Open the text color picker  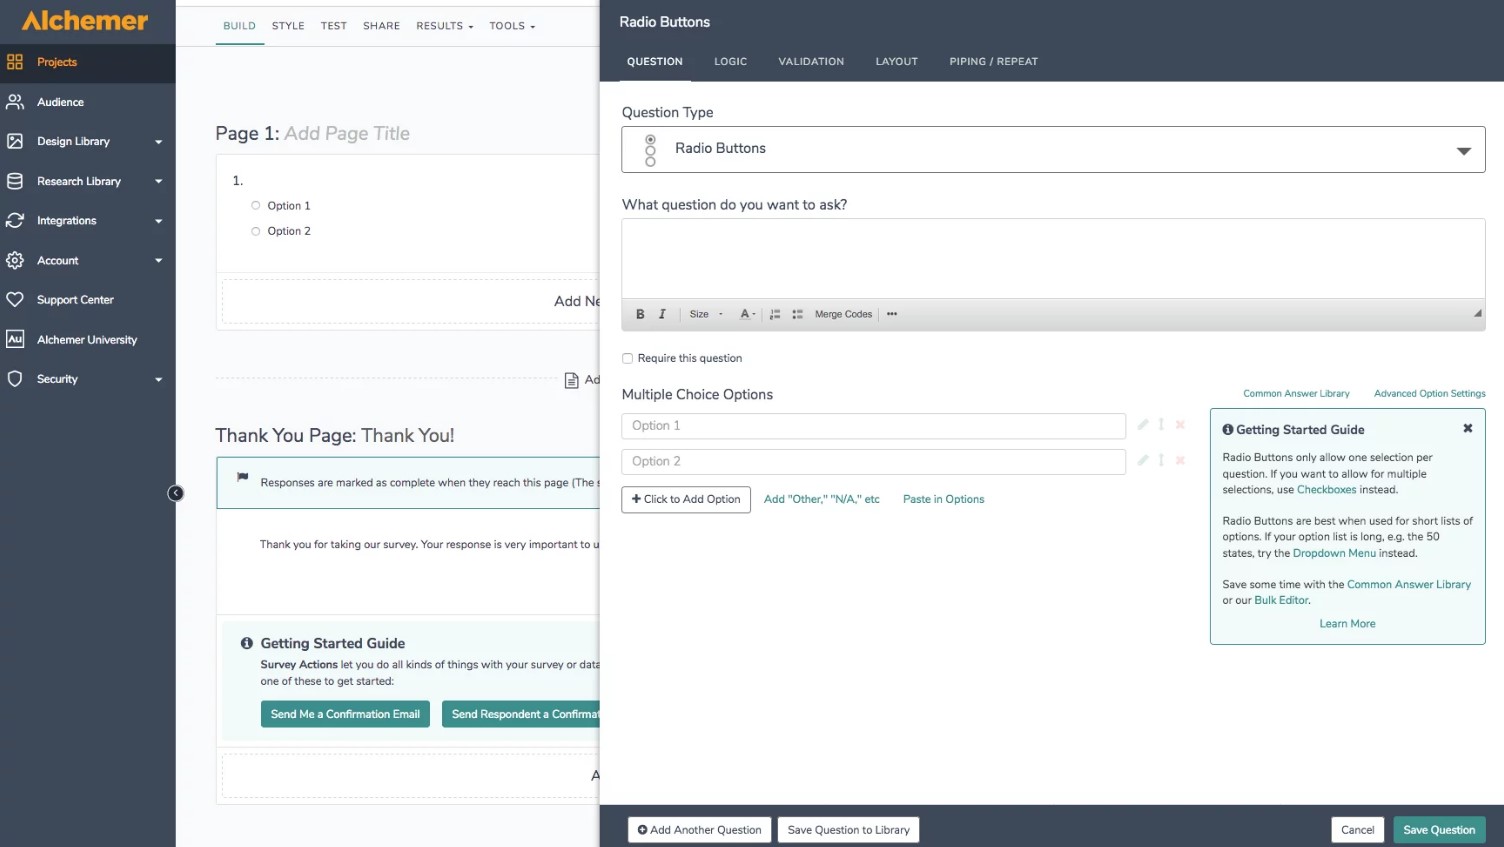tap(747, 314)
